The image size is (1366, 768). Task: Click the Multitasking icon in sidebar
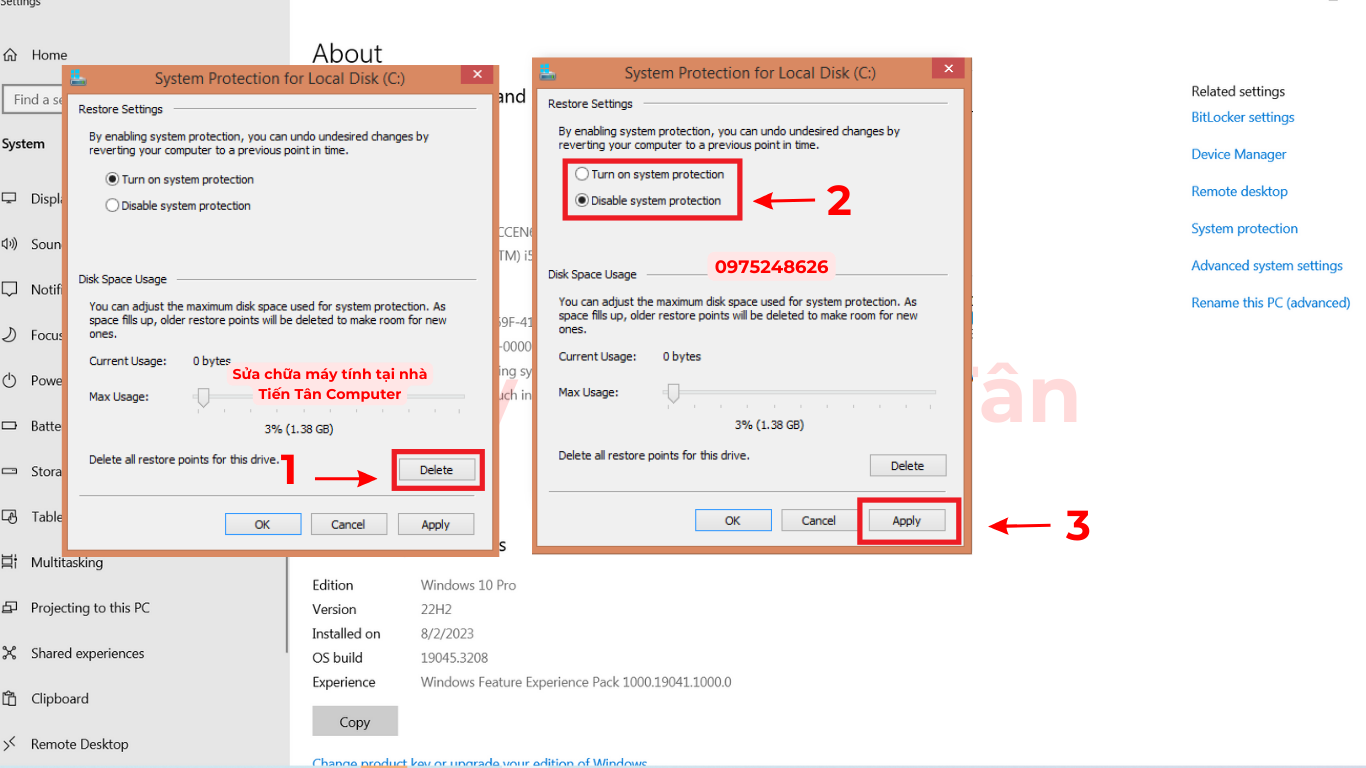click(x=10, y=562)
